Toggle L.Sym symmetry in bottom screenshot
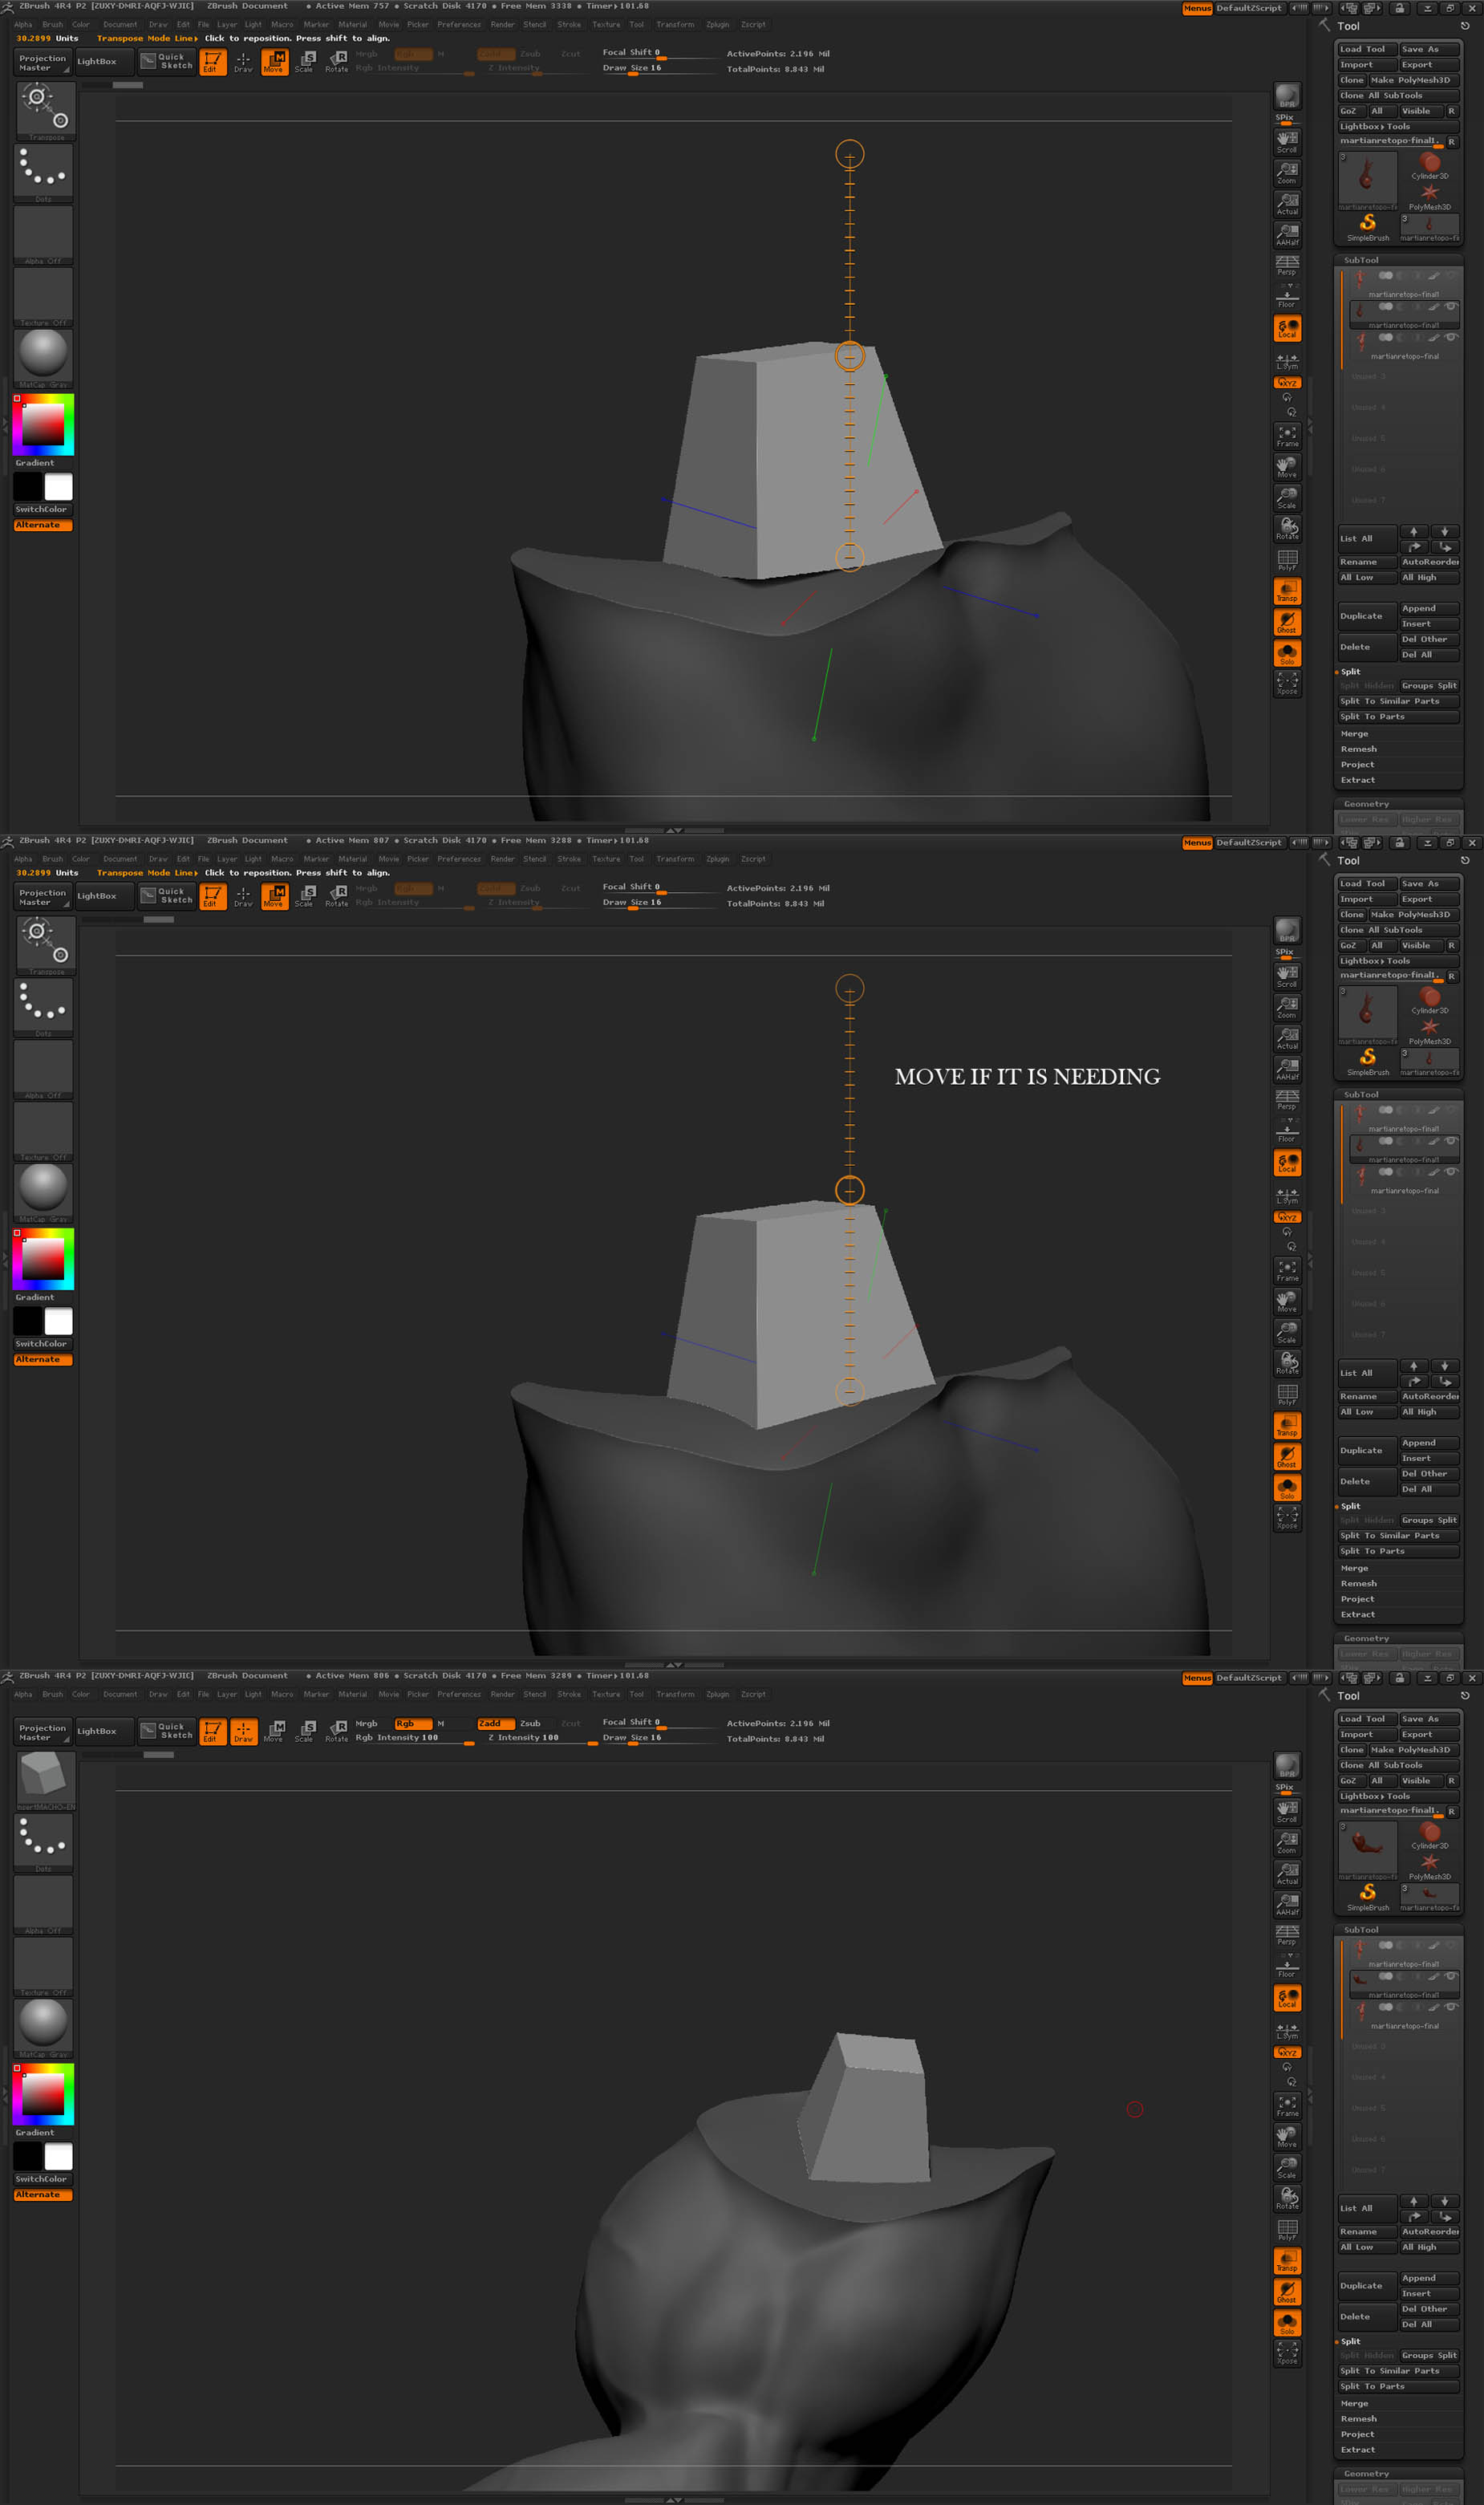Image resolution: width=1484 pixels, height=2505 pixels. (1287, 2029)
